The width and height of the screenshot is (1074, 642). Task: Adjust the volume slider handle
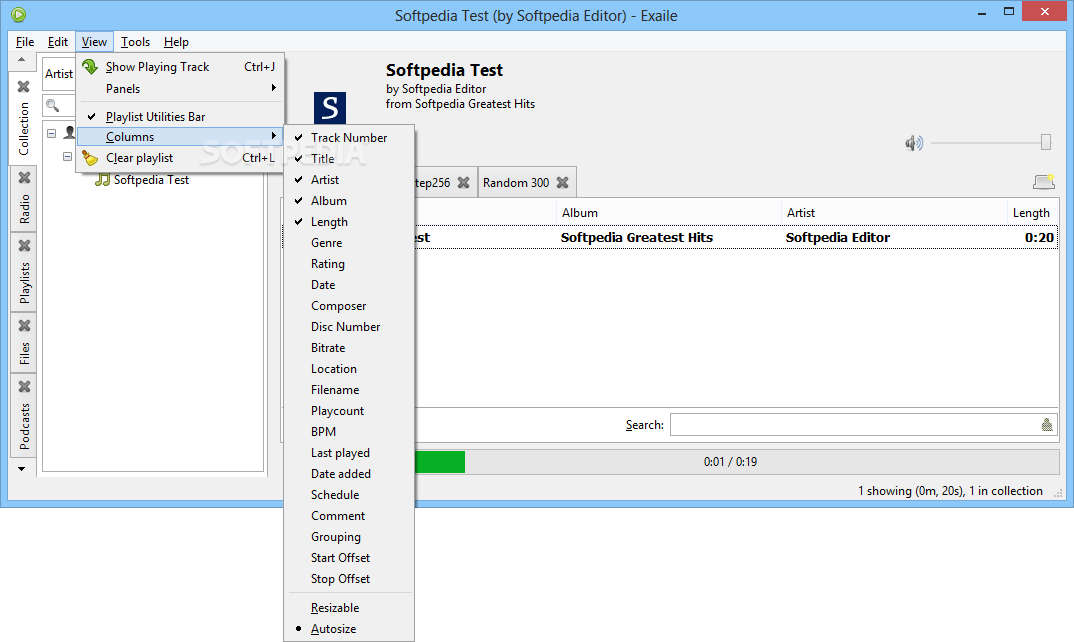pos(1045,142)
